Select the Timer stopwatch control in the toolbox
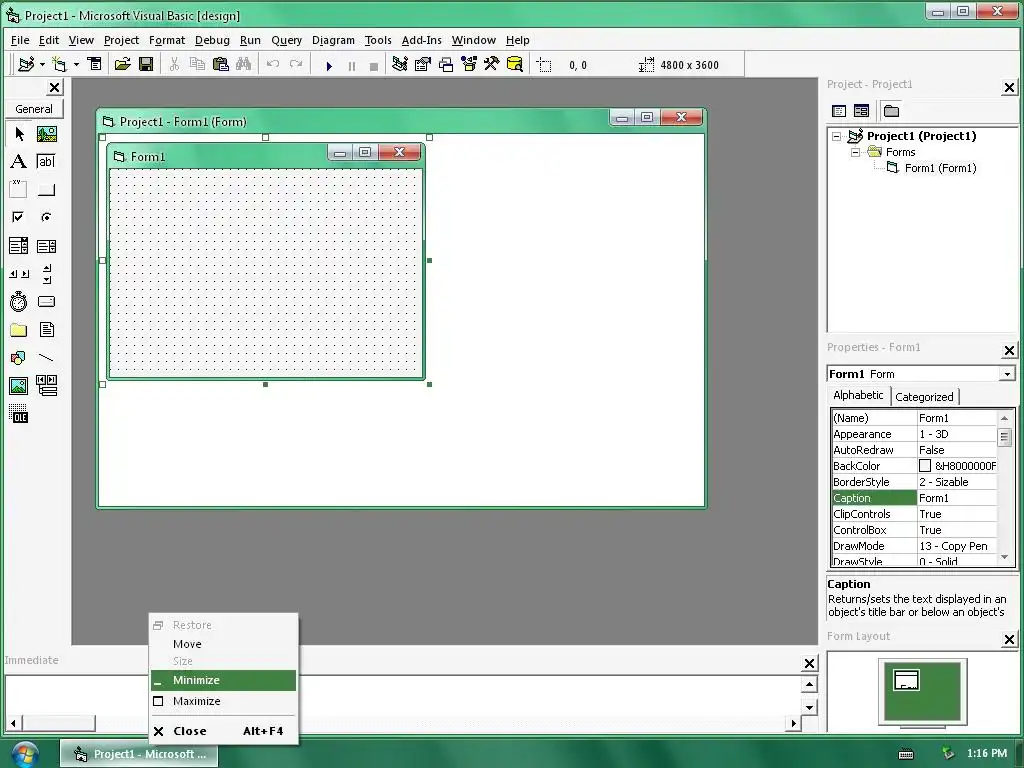The width and height of the screenshot is (1024, 768). coord(19,302)
